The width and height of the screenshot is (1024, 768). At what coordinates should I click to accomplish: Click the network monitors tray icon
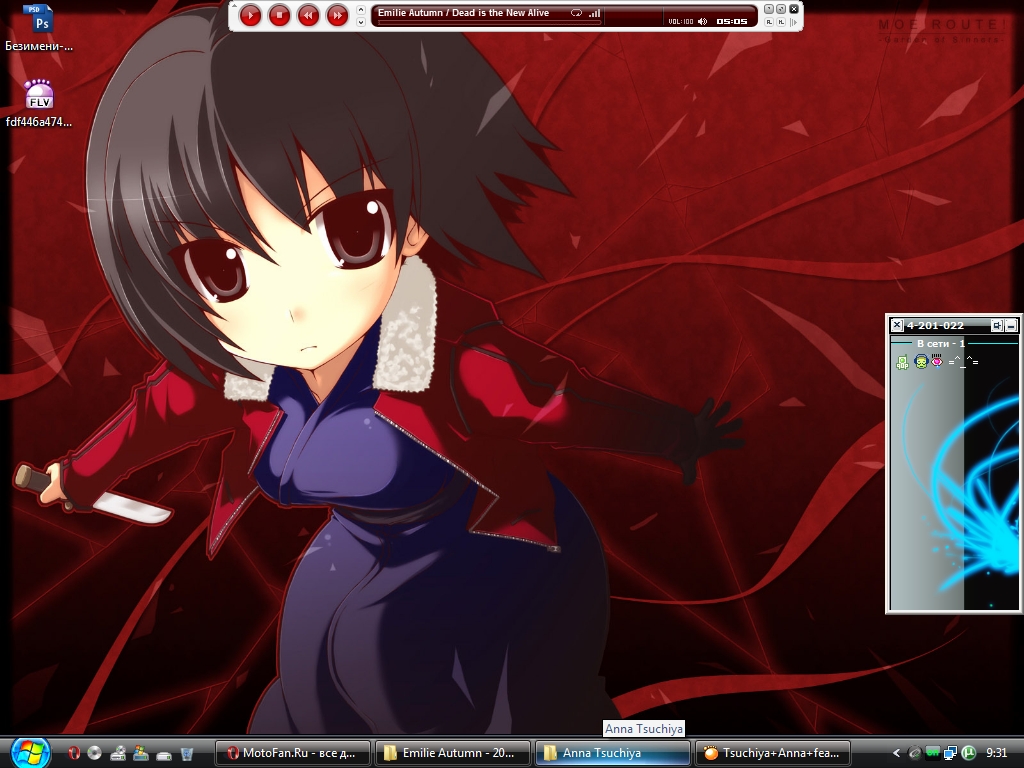(x=950, y=753)
